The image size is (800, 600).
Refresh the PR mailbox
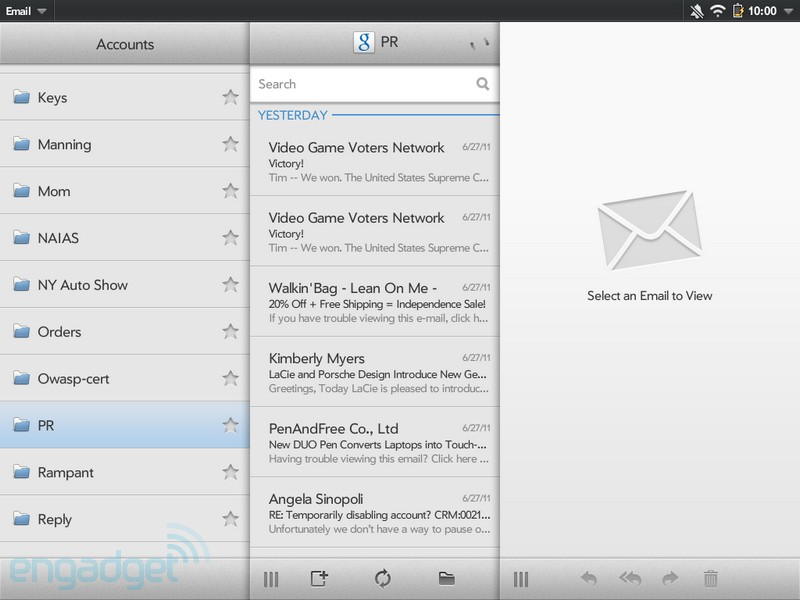point(383,579)
